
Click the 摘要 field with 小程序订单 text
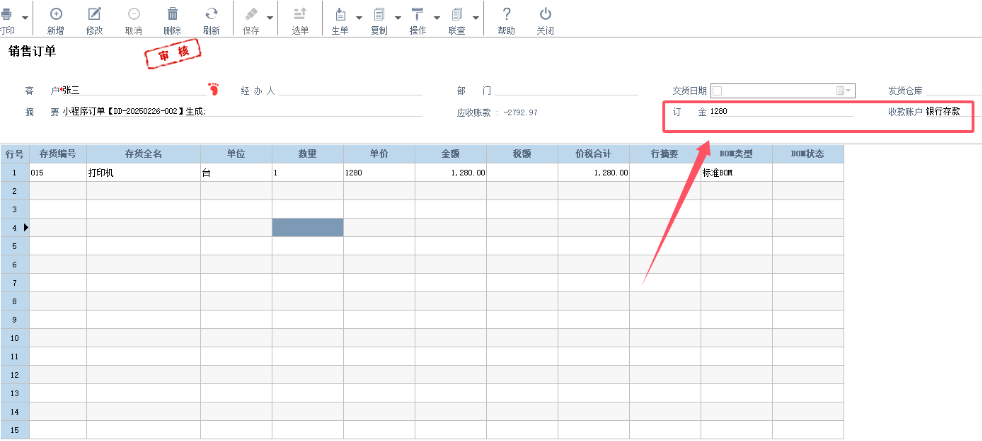pyautogui.click(x=242, y=112)
